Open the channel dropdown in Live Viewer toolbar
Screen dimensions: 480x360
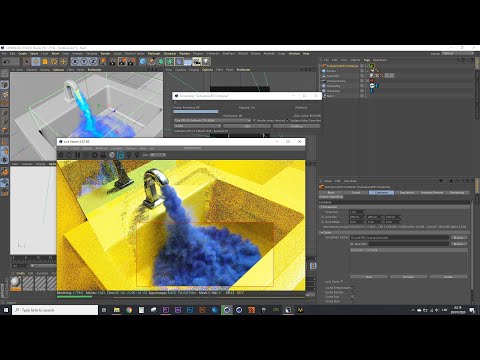tap(158, 155)
